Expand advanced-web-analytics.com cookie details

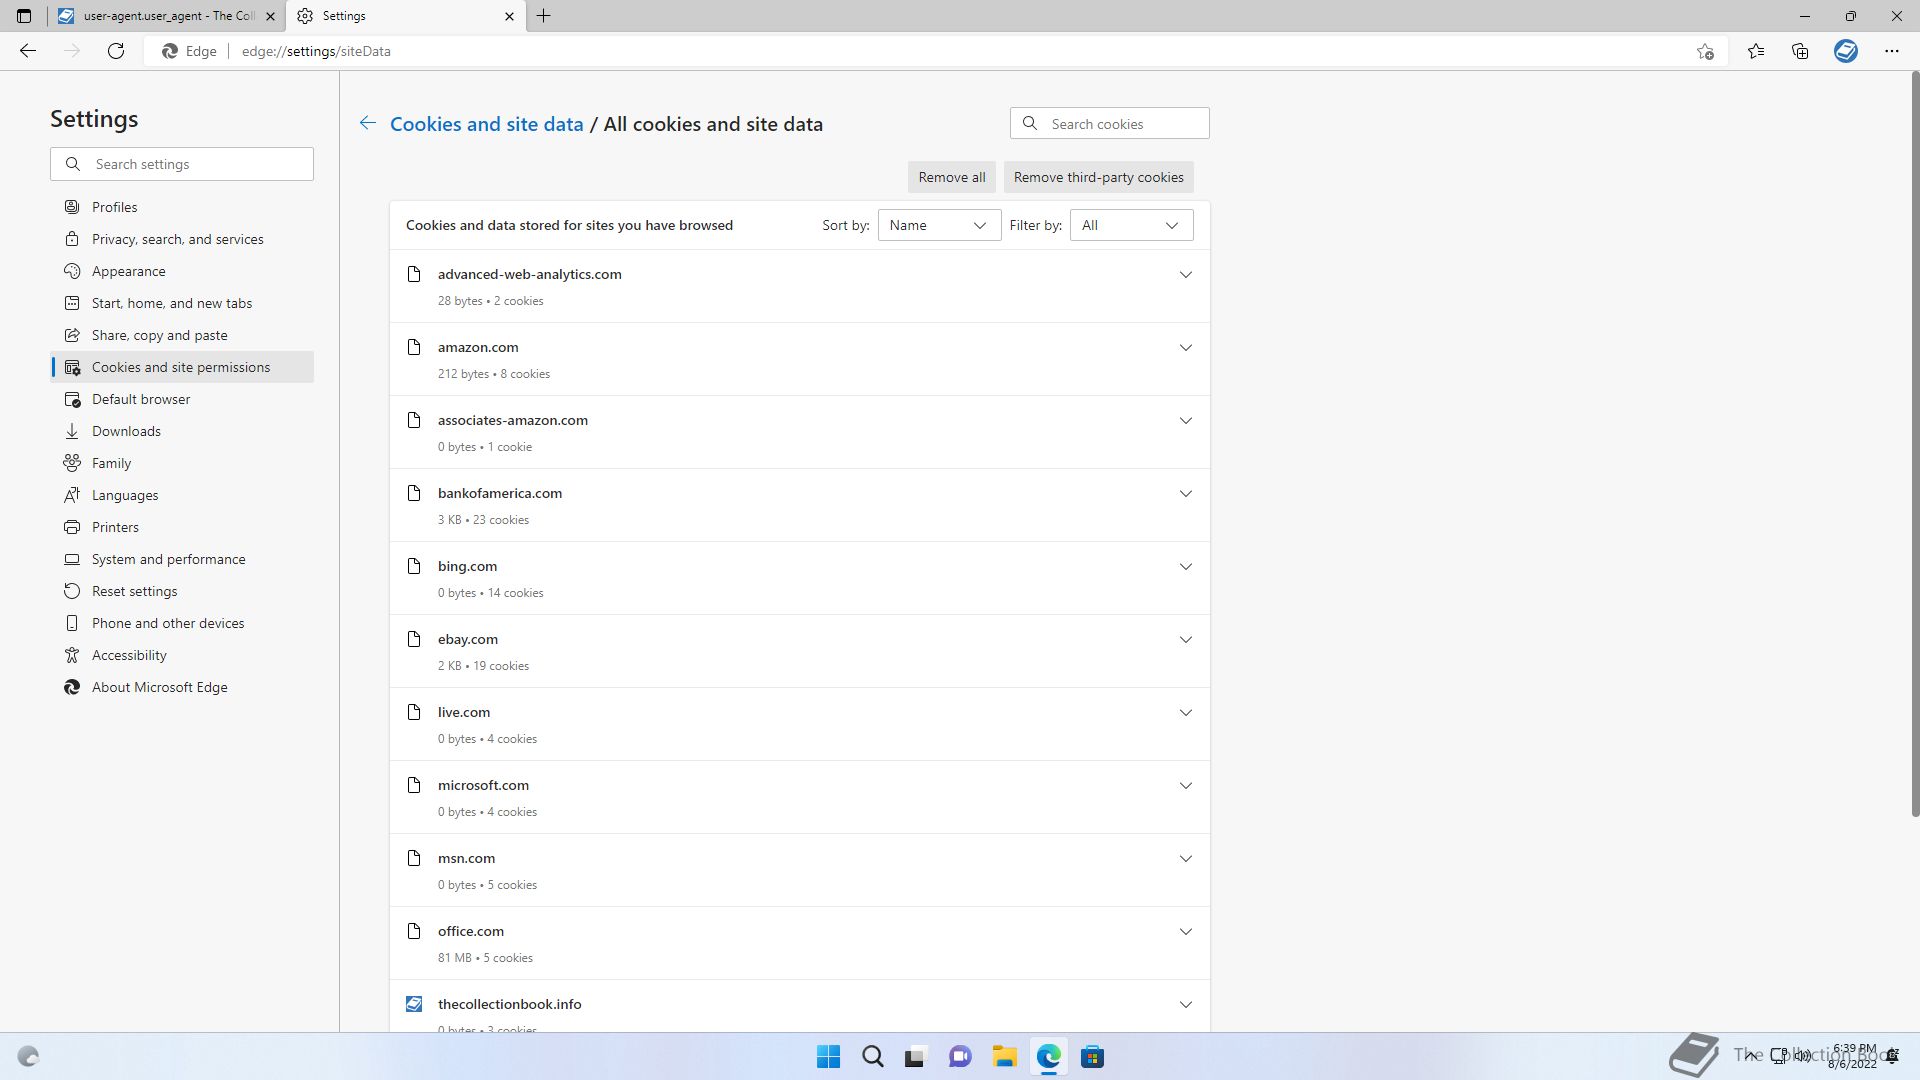[1186, 274]
